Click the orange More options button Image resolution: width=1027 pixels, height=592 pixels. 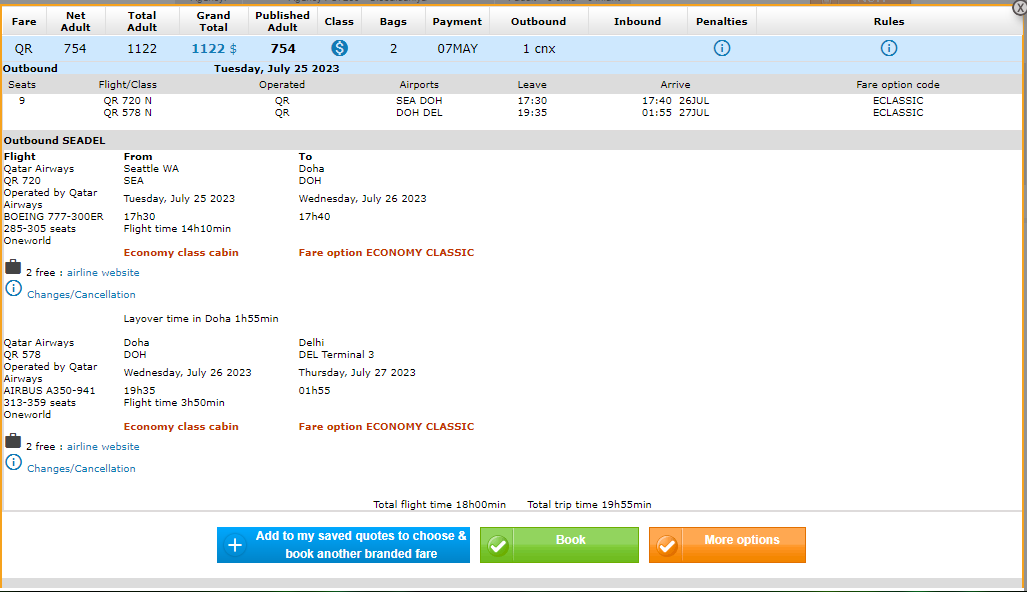pyautogui.click(x=727, y=545)
